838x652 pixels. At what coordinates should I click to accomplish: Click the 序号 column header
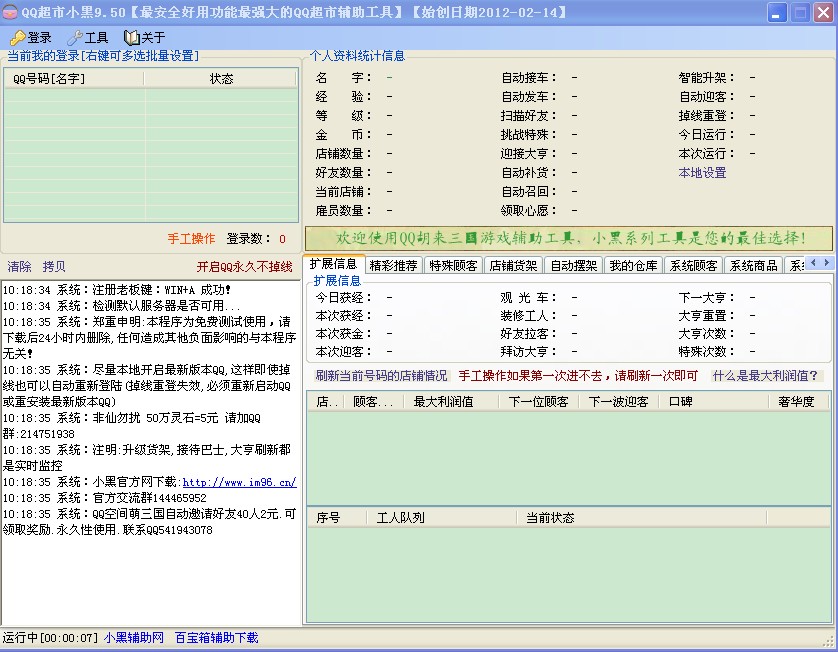(x=337, y=517)
